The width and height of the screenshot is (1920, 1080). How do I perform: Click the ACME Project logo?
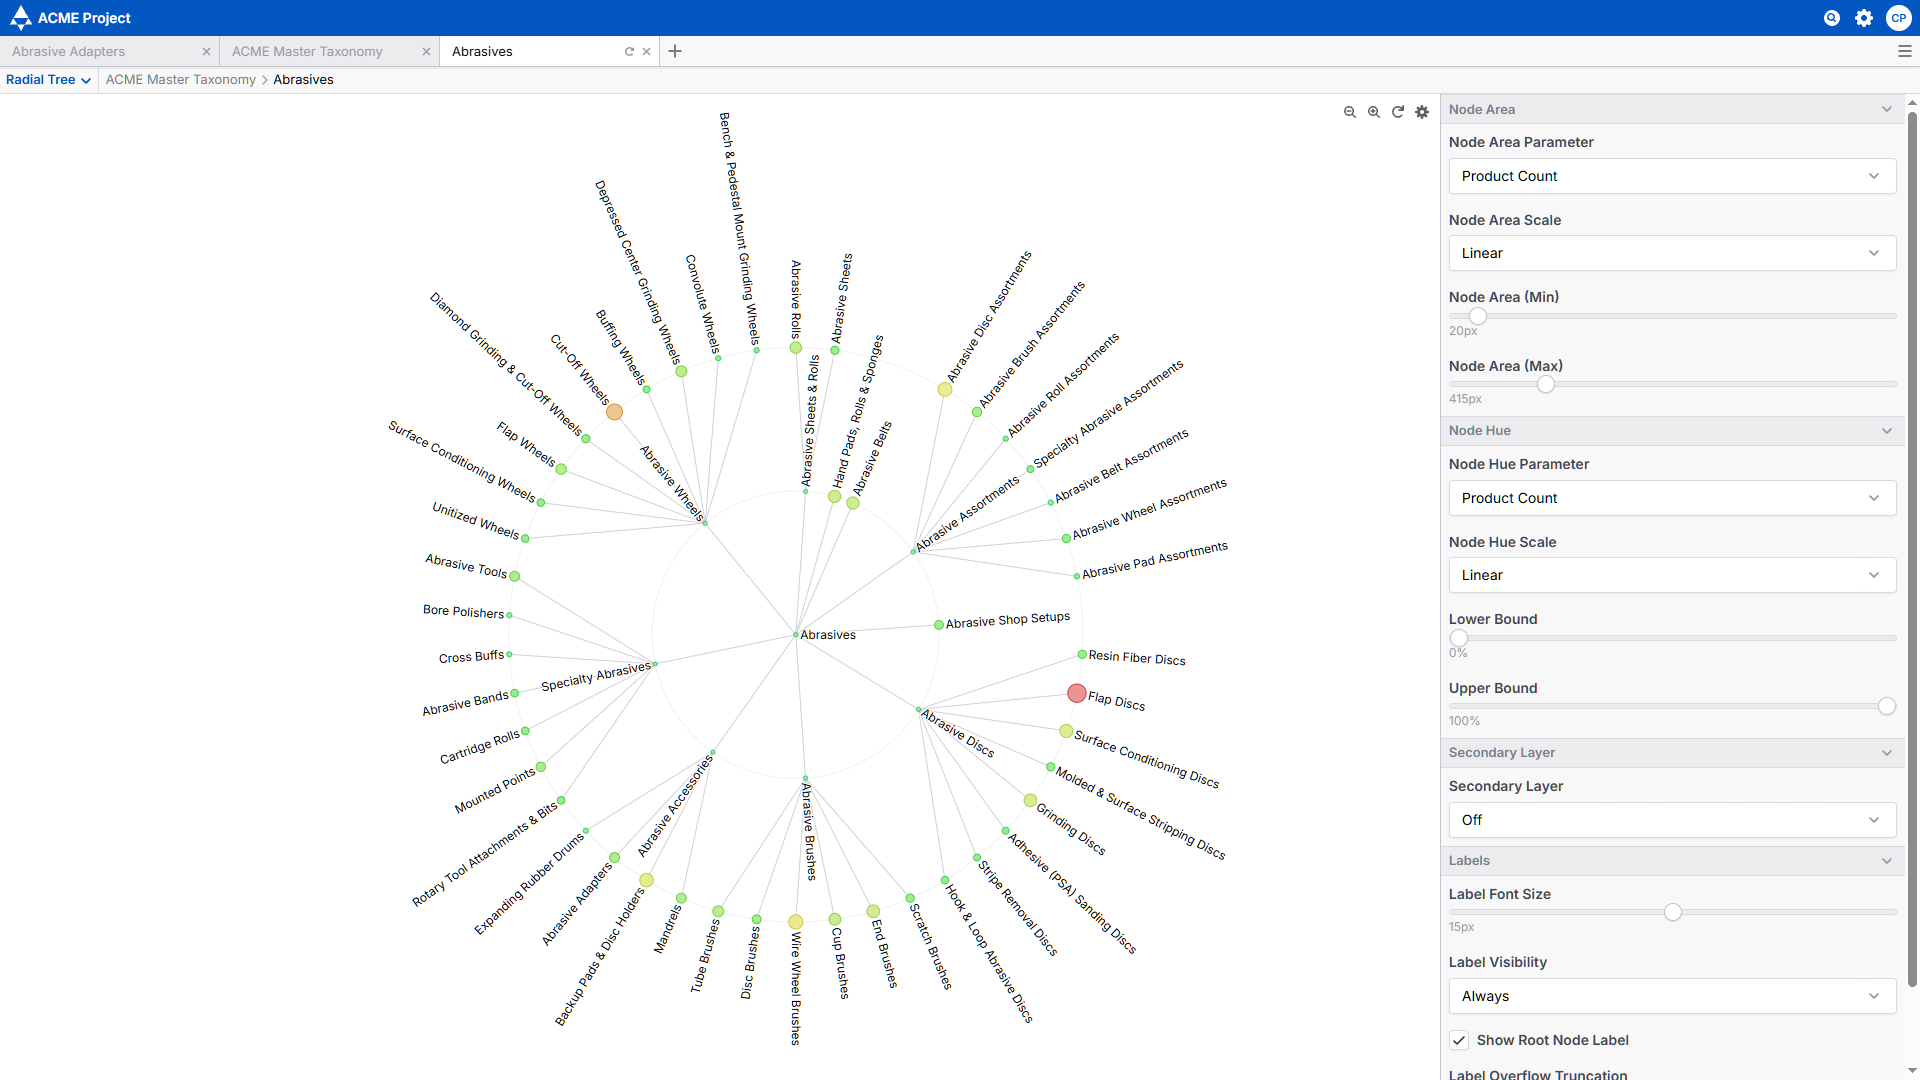[70, 18]
